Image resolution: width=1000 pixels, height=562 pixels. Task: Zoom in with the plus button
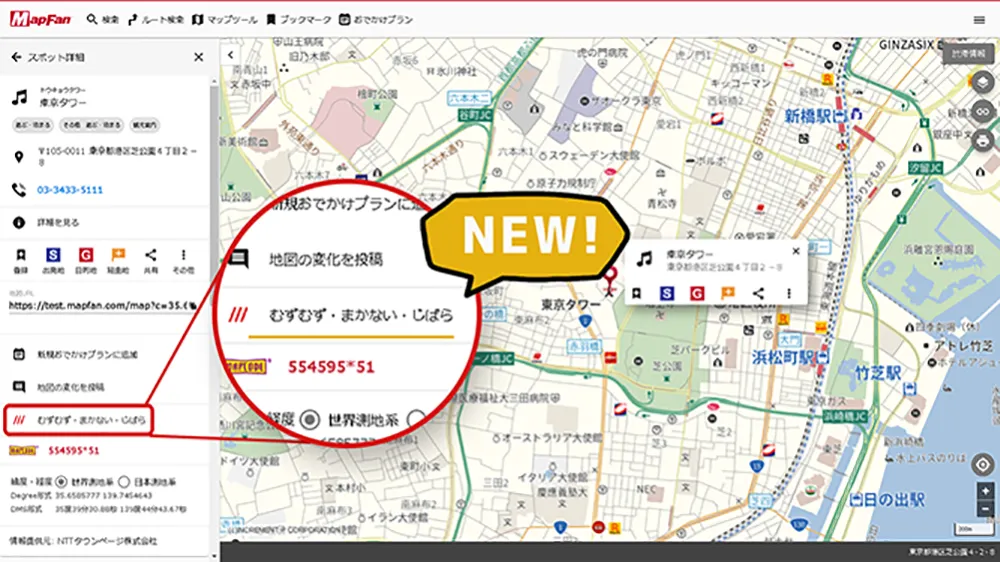click(x=985, y=491)
